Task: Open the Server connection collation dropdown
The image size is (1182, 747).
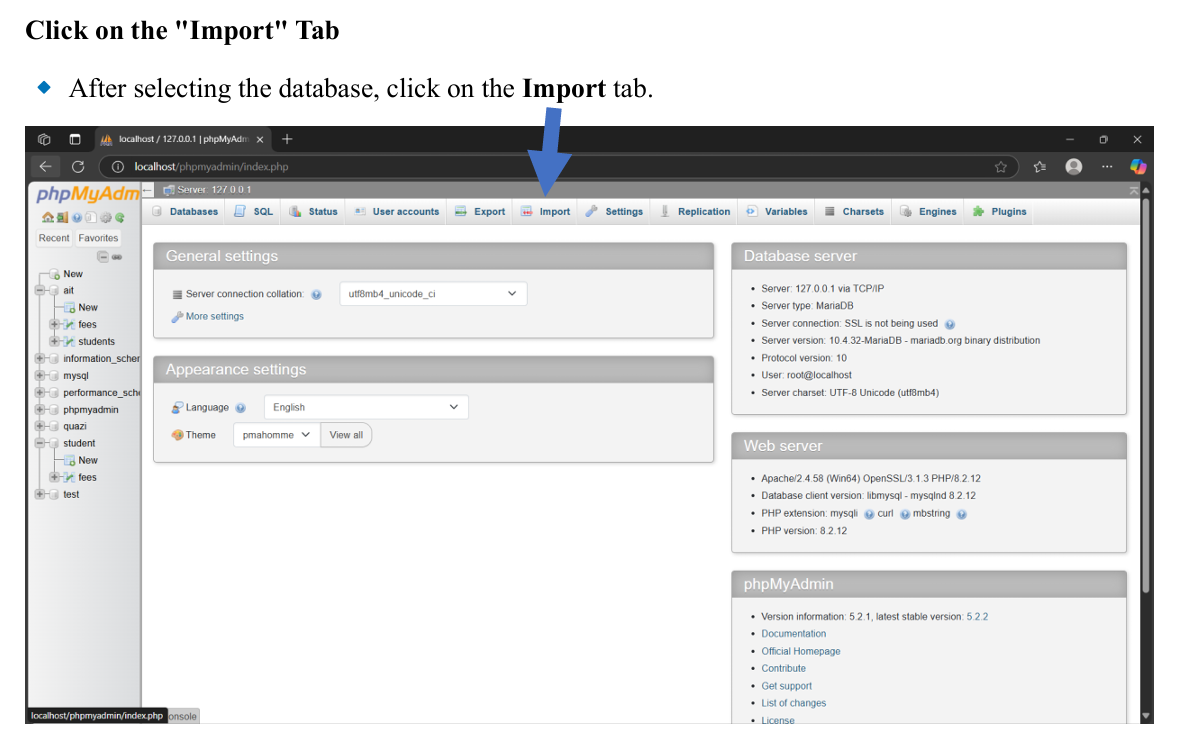Action: [x=433, y=294]
